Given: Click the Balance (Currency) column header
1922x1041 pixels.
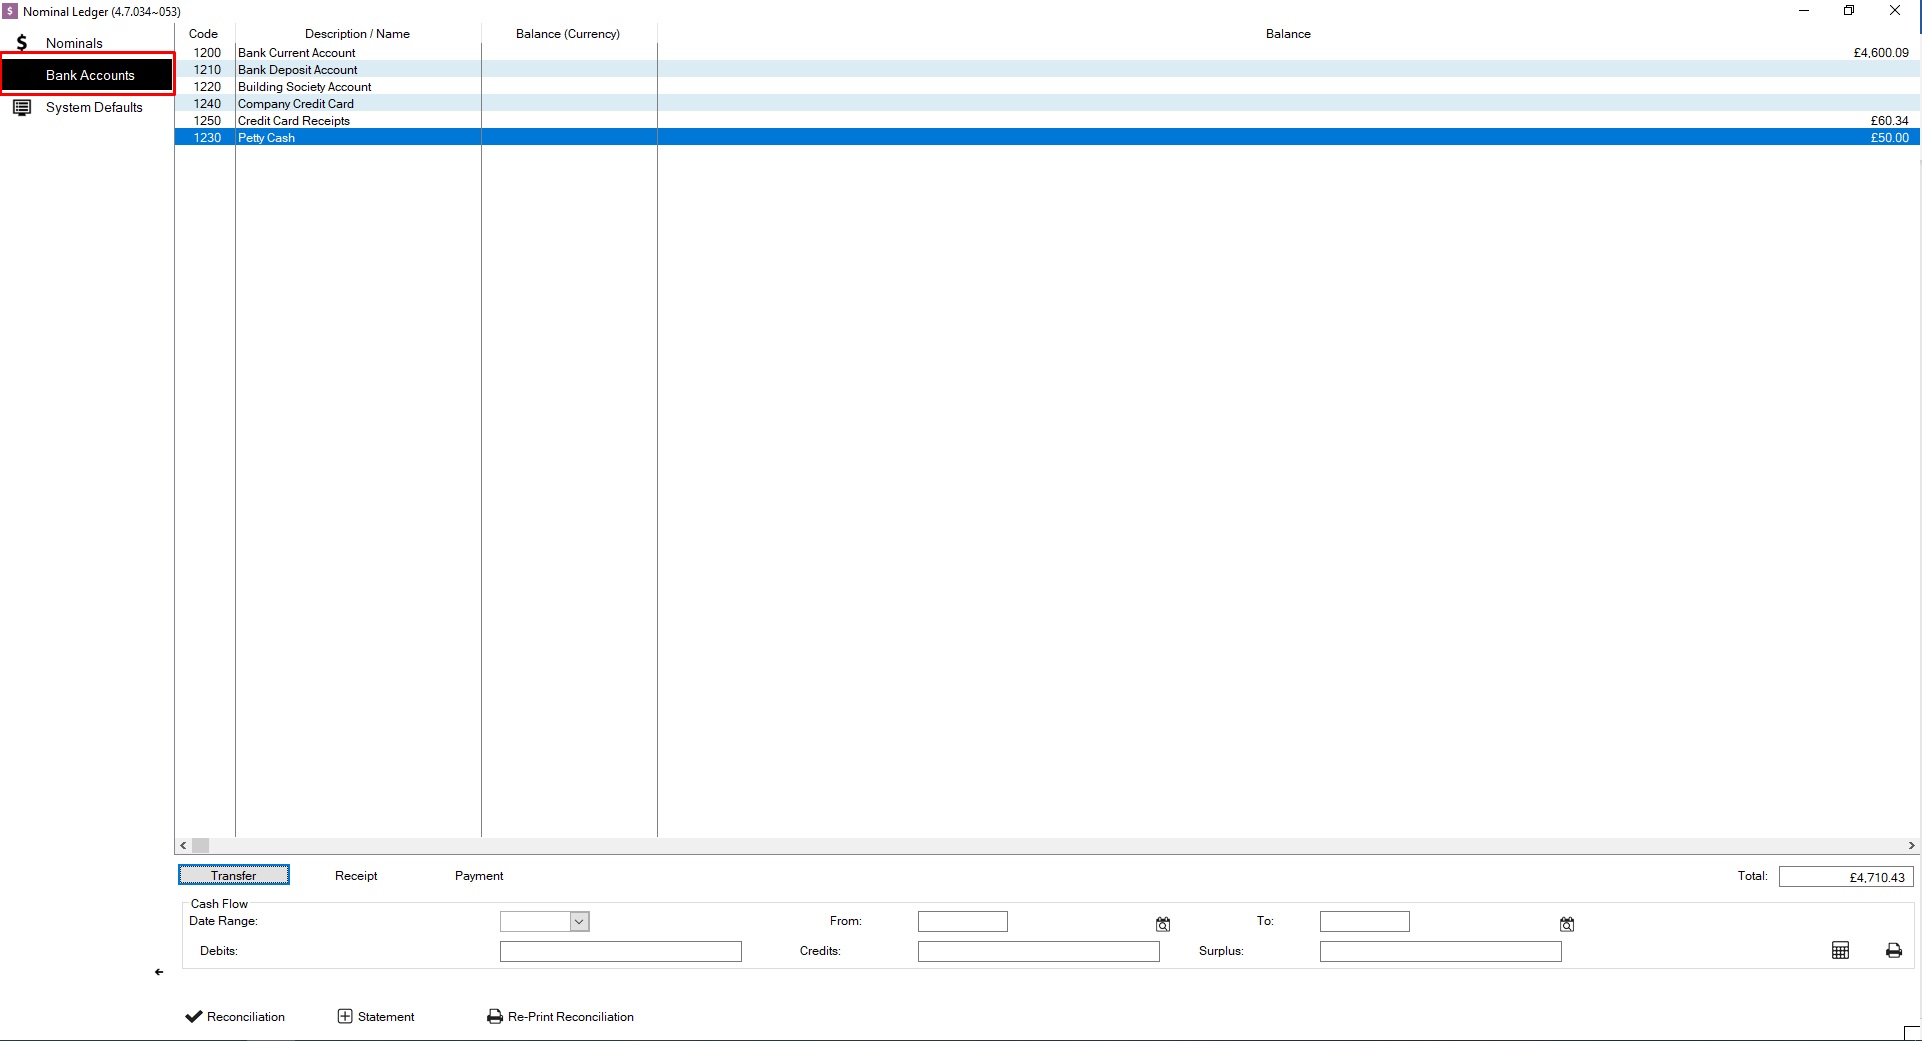Looking at the screenshot, I should tap(568, 33).
